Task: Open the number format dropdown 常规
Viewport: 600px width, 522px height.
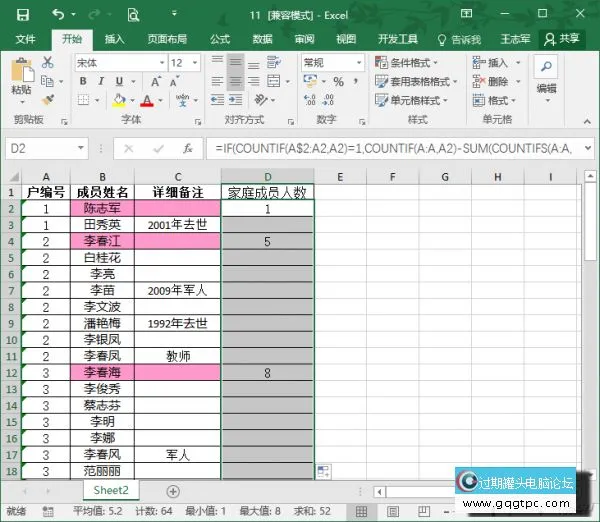Action: coord(331,62)
